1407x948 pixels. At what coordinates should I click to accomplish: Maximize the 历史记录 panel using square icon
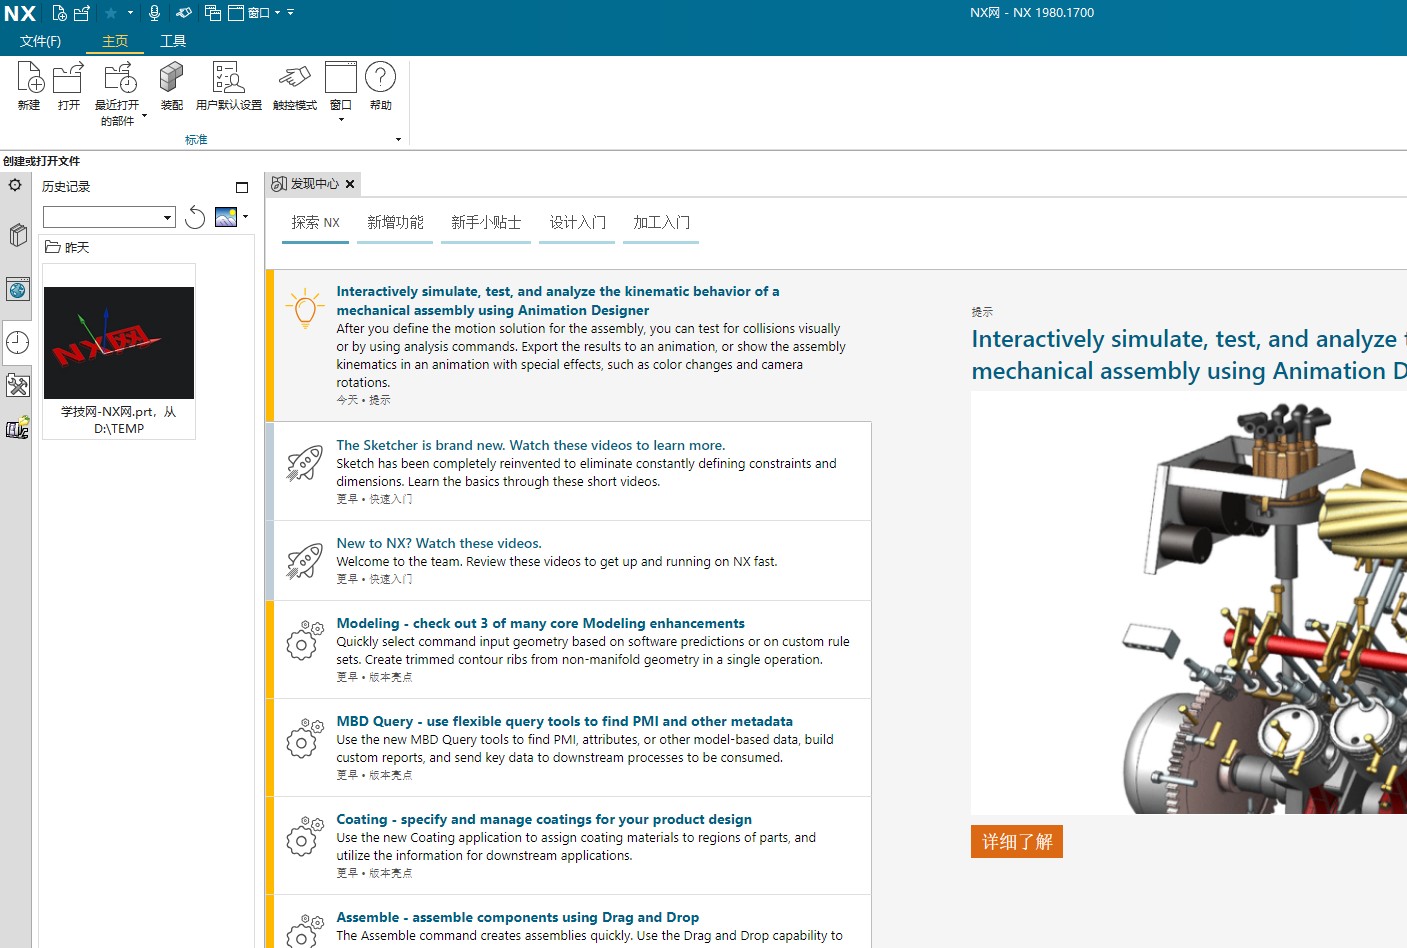click(242, 187)
